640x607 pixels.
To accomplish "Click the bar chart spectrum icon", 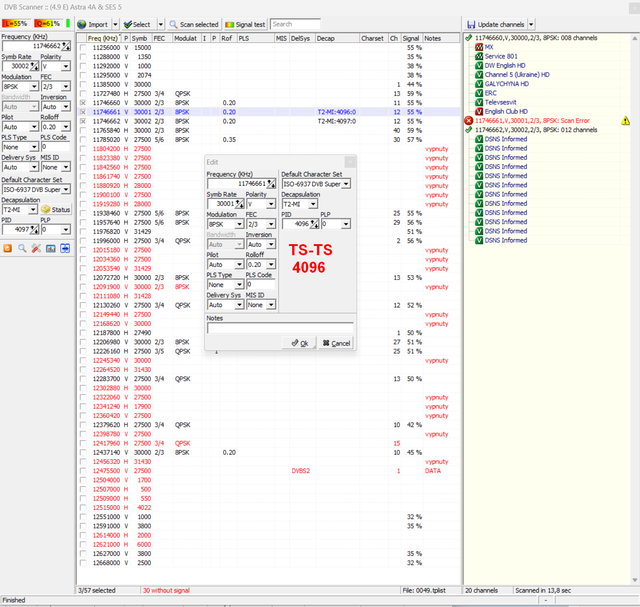I will point(51,248).
